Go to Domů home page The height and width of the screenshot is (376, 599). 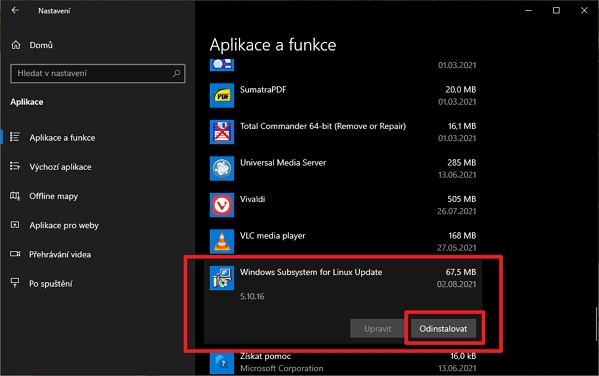click(x=41, y=45)
